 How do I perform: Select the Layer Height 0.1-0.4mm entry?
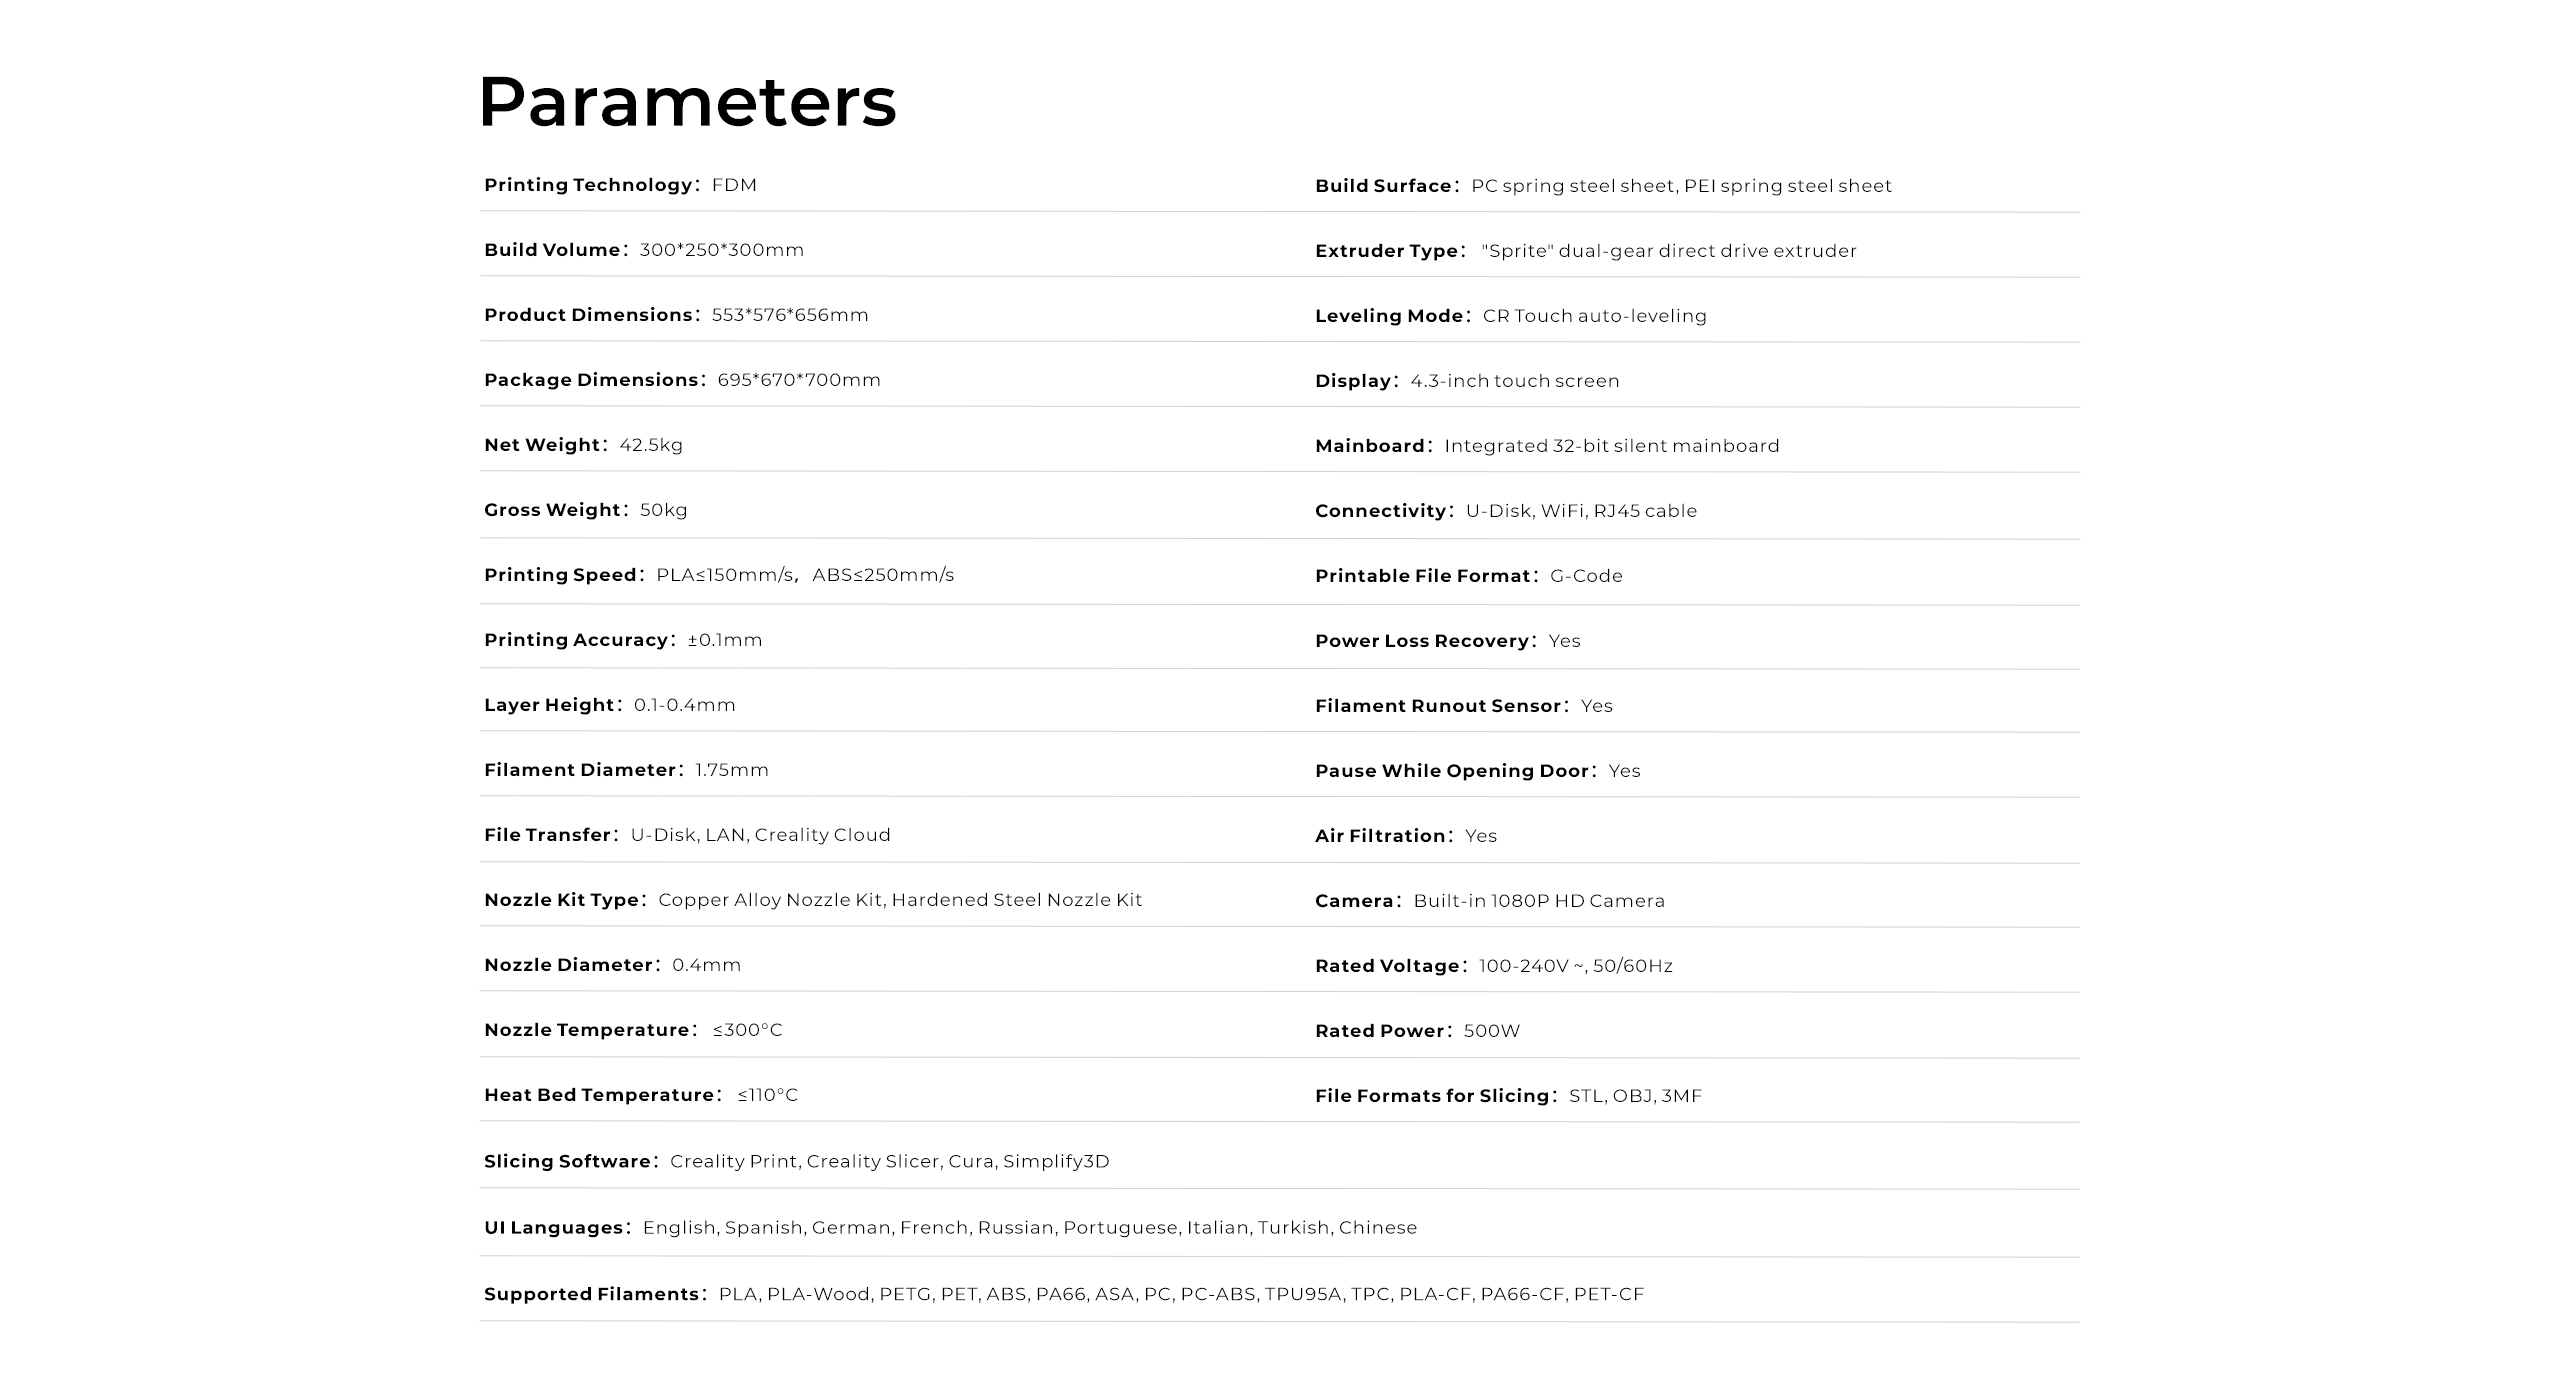[610, 705]
